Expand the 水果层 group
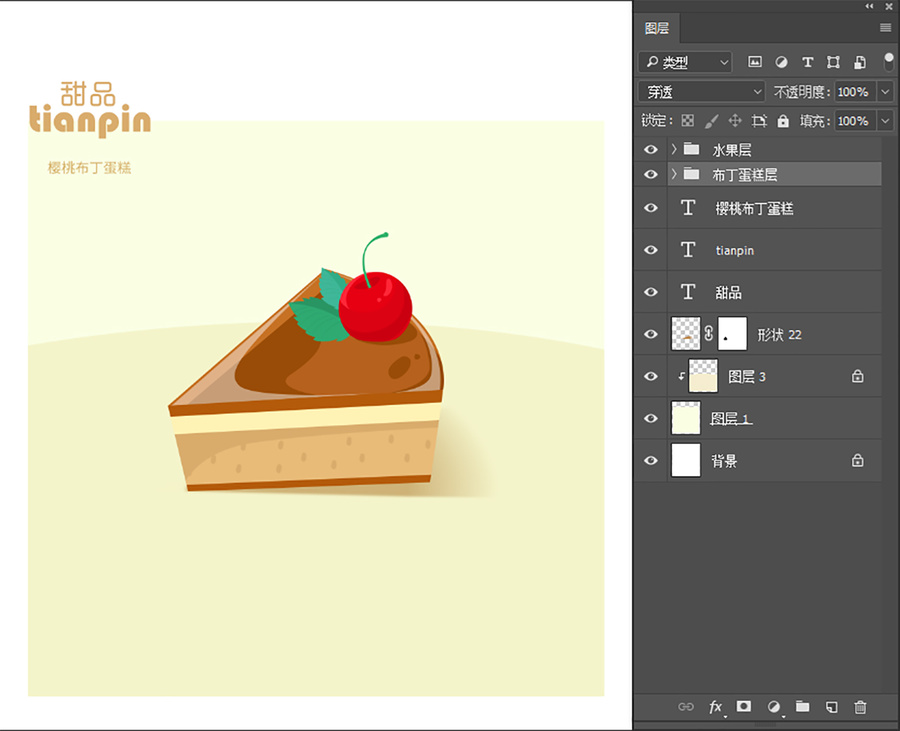Viewport: 900px width, 731px height. (674, 149)
